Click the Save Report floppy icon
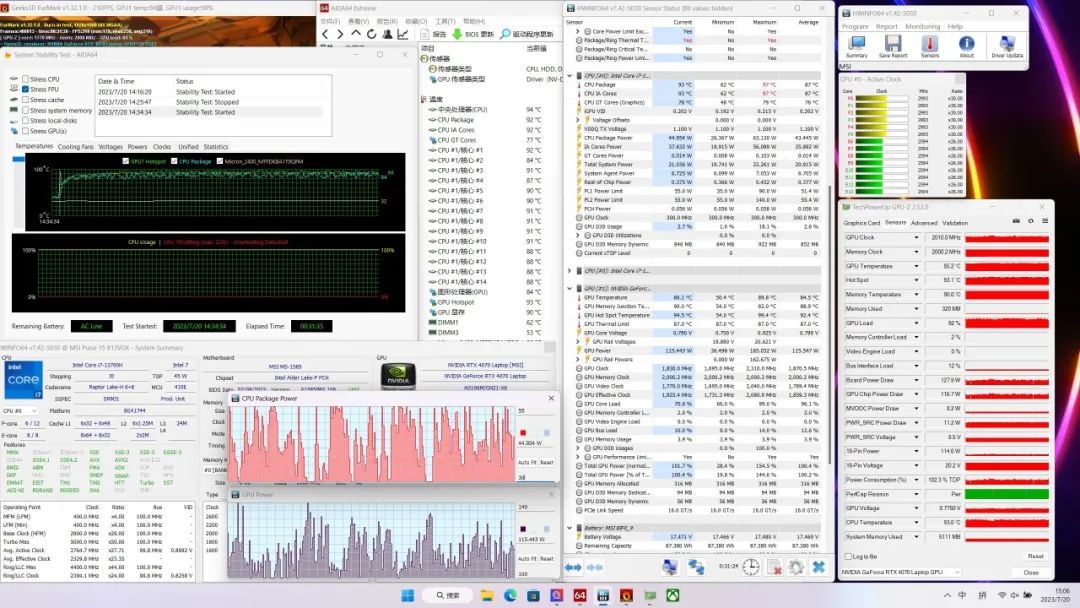 pos(893,45)
